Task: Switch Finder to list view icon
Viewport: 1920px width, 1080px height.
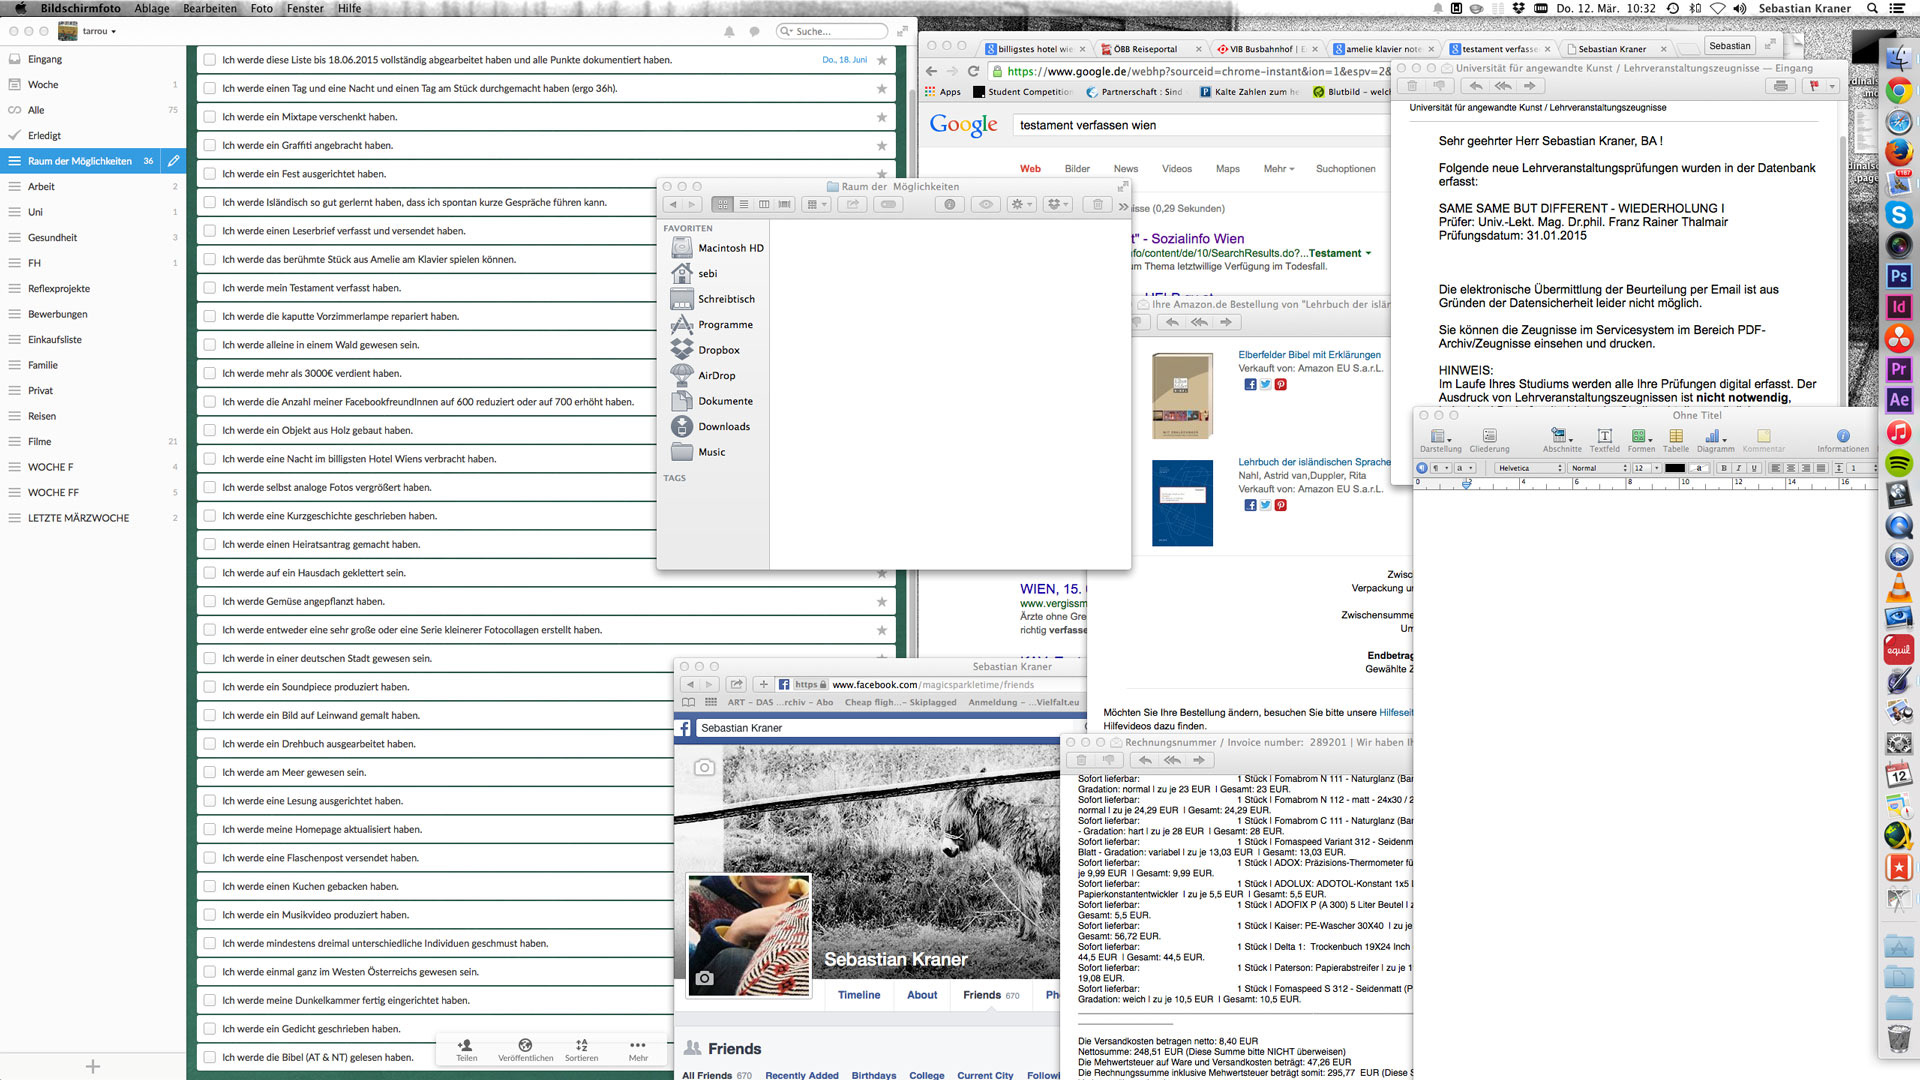Action: tap(743, 204)
